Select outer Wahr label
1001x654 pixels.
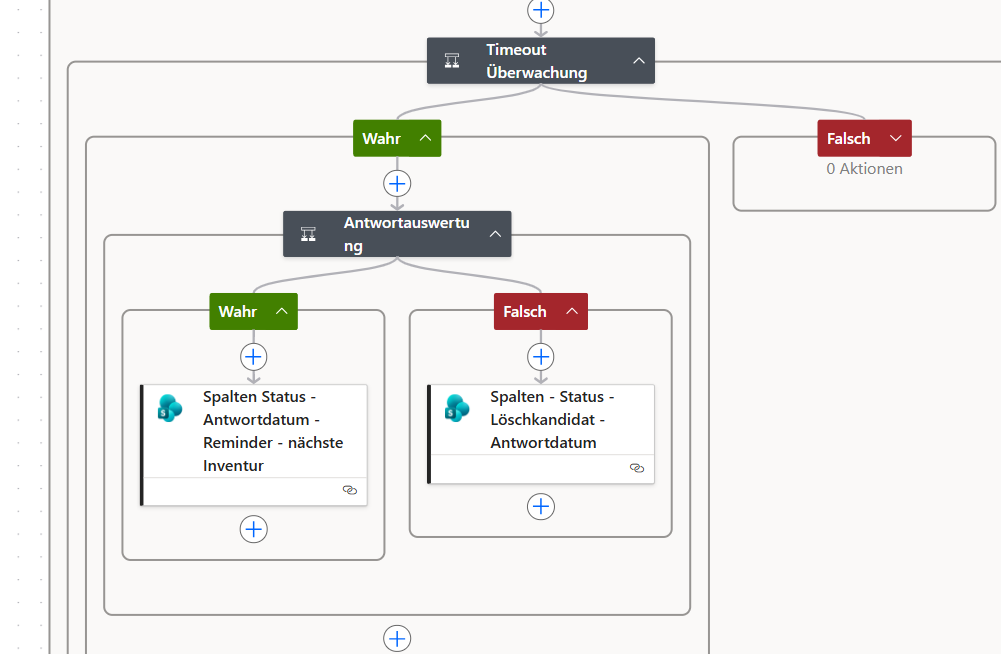[382, 139]
